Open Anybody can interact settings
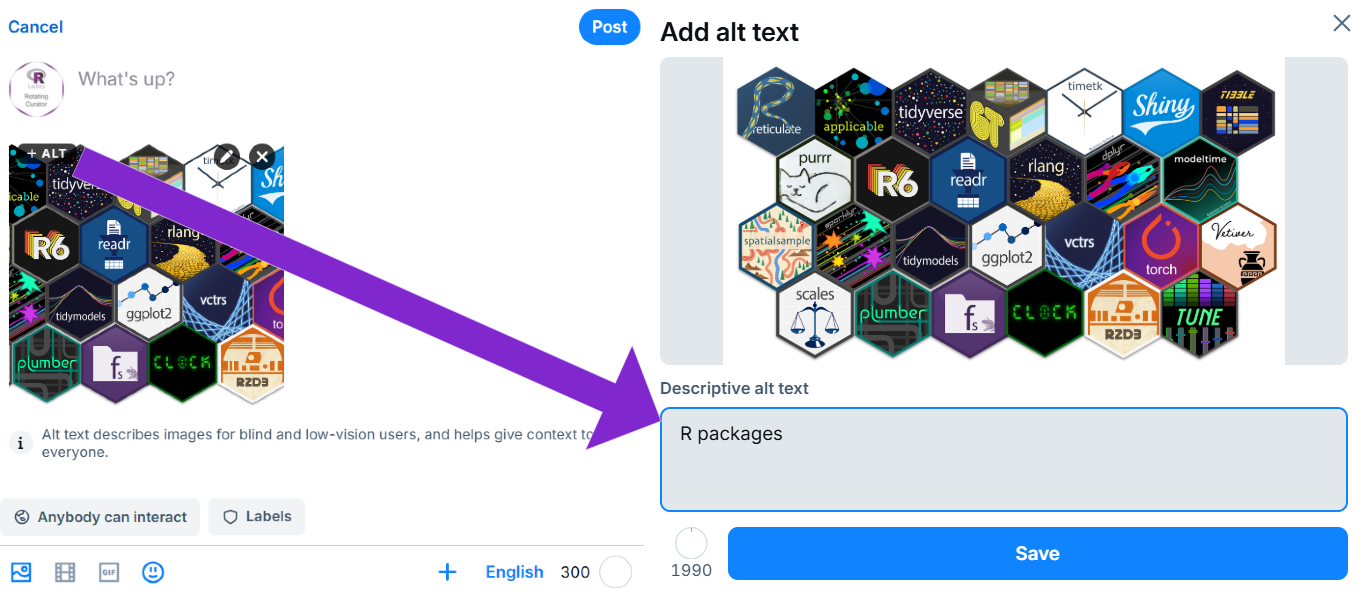The width and height of the screenshot is (1365, 597). coord(100,517)
